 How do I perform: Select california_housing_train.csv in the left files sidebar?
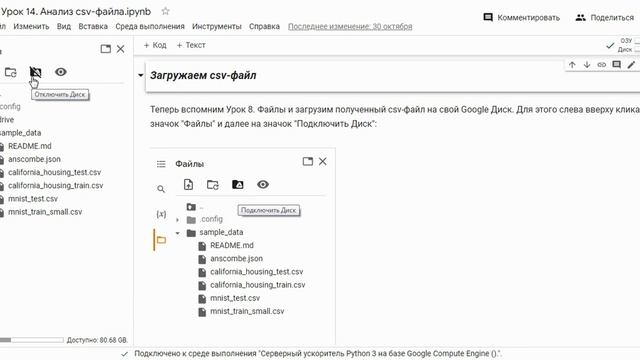click(x=56, y=185)
